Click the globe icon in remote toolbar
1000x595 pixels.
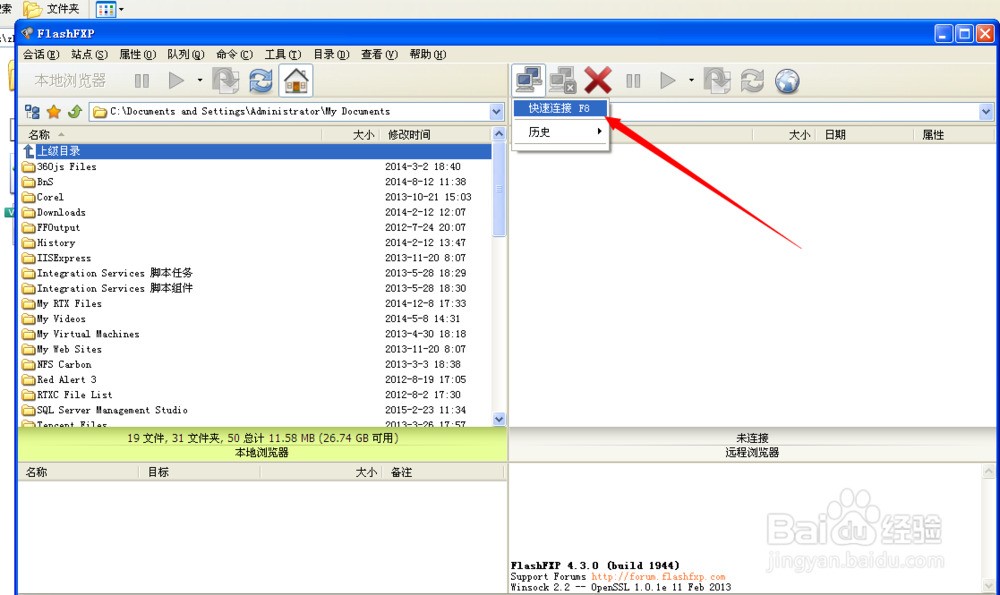[x=787, y=81]
